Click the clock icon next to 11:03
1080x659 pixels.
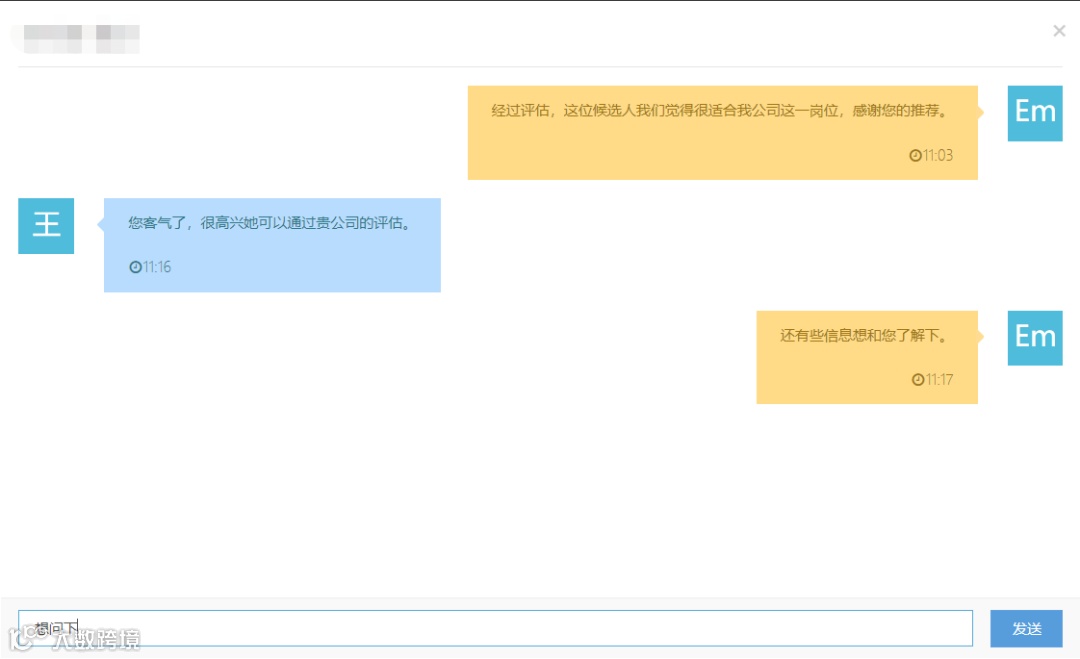[915, 156]
